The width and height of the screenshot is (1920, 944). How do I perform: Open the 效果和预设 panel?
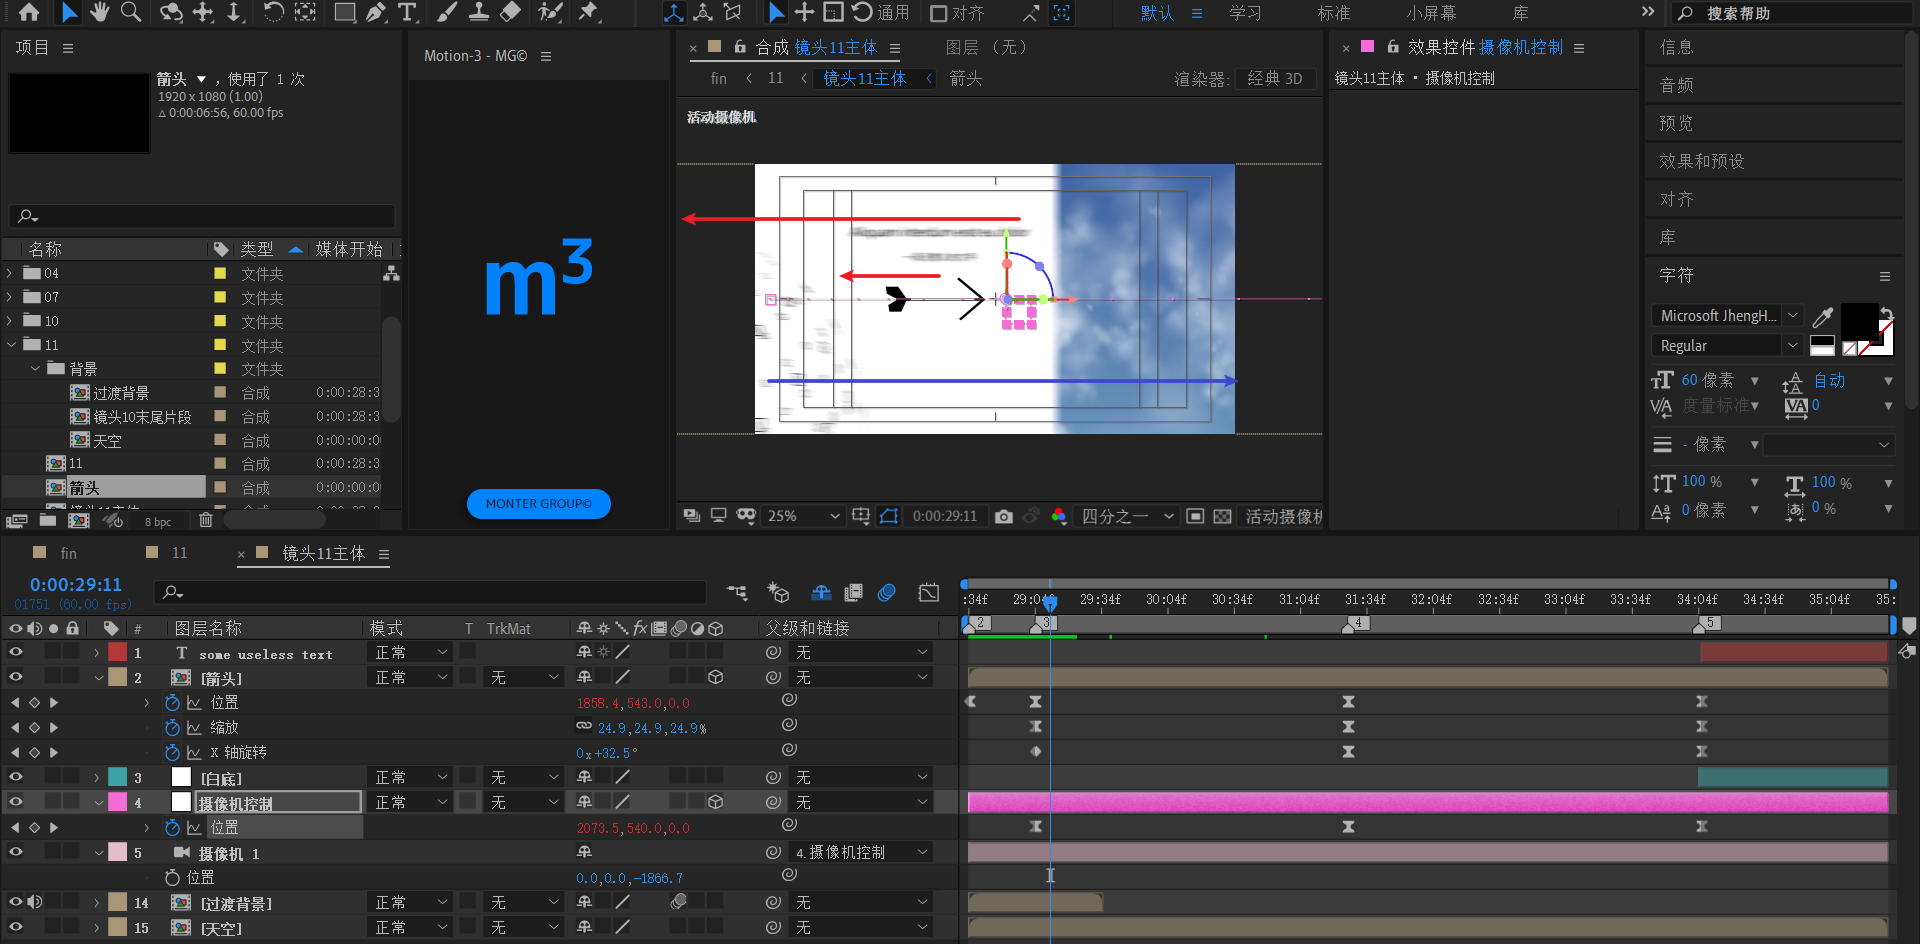pos(1701,161)
